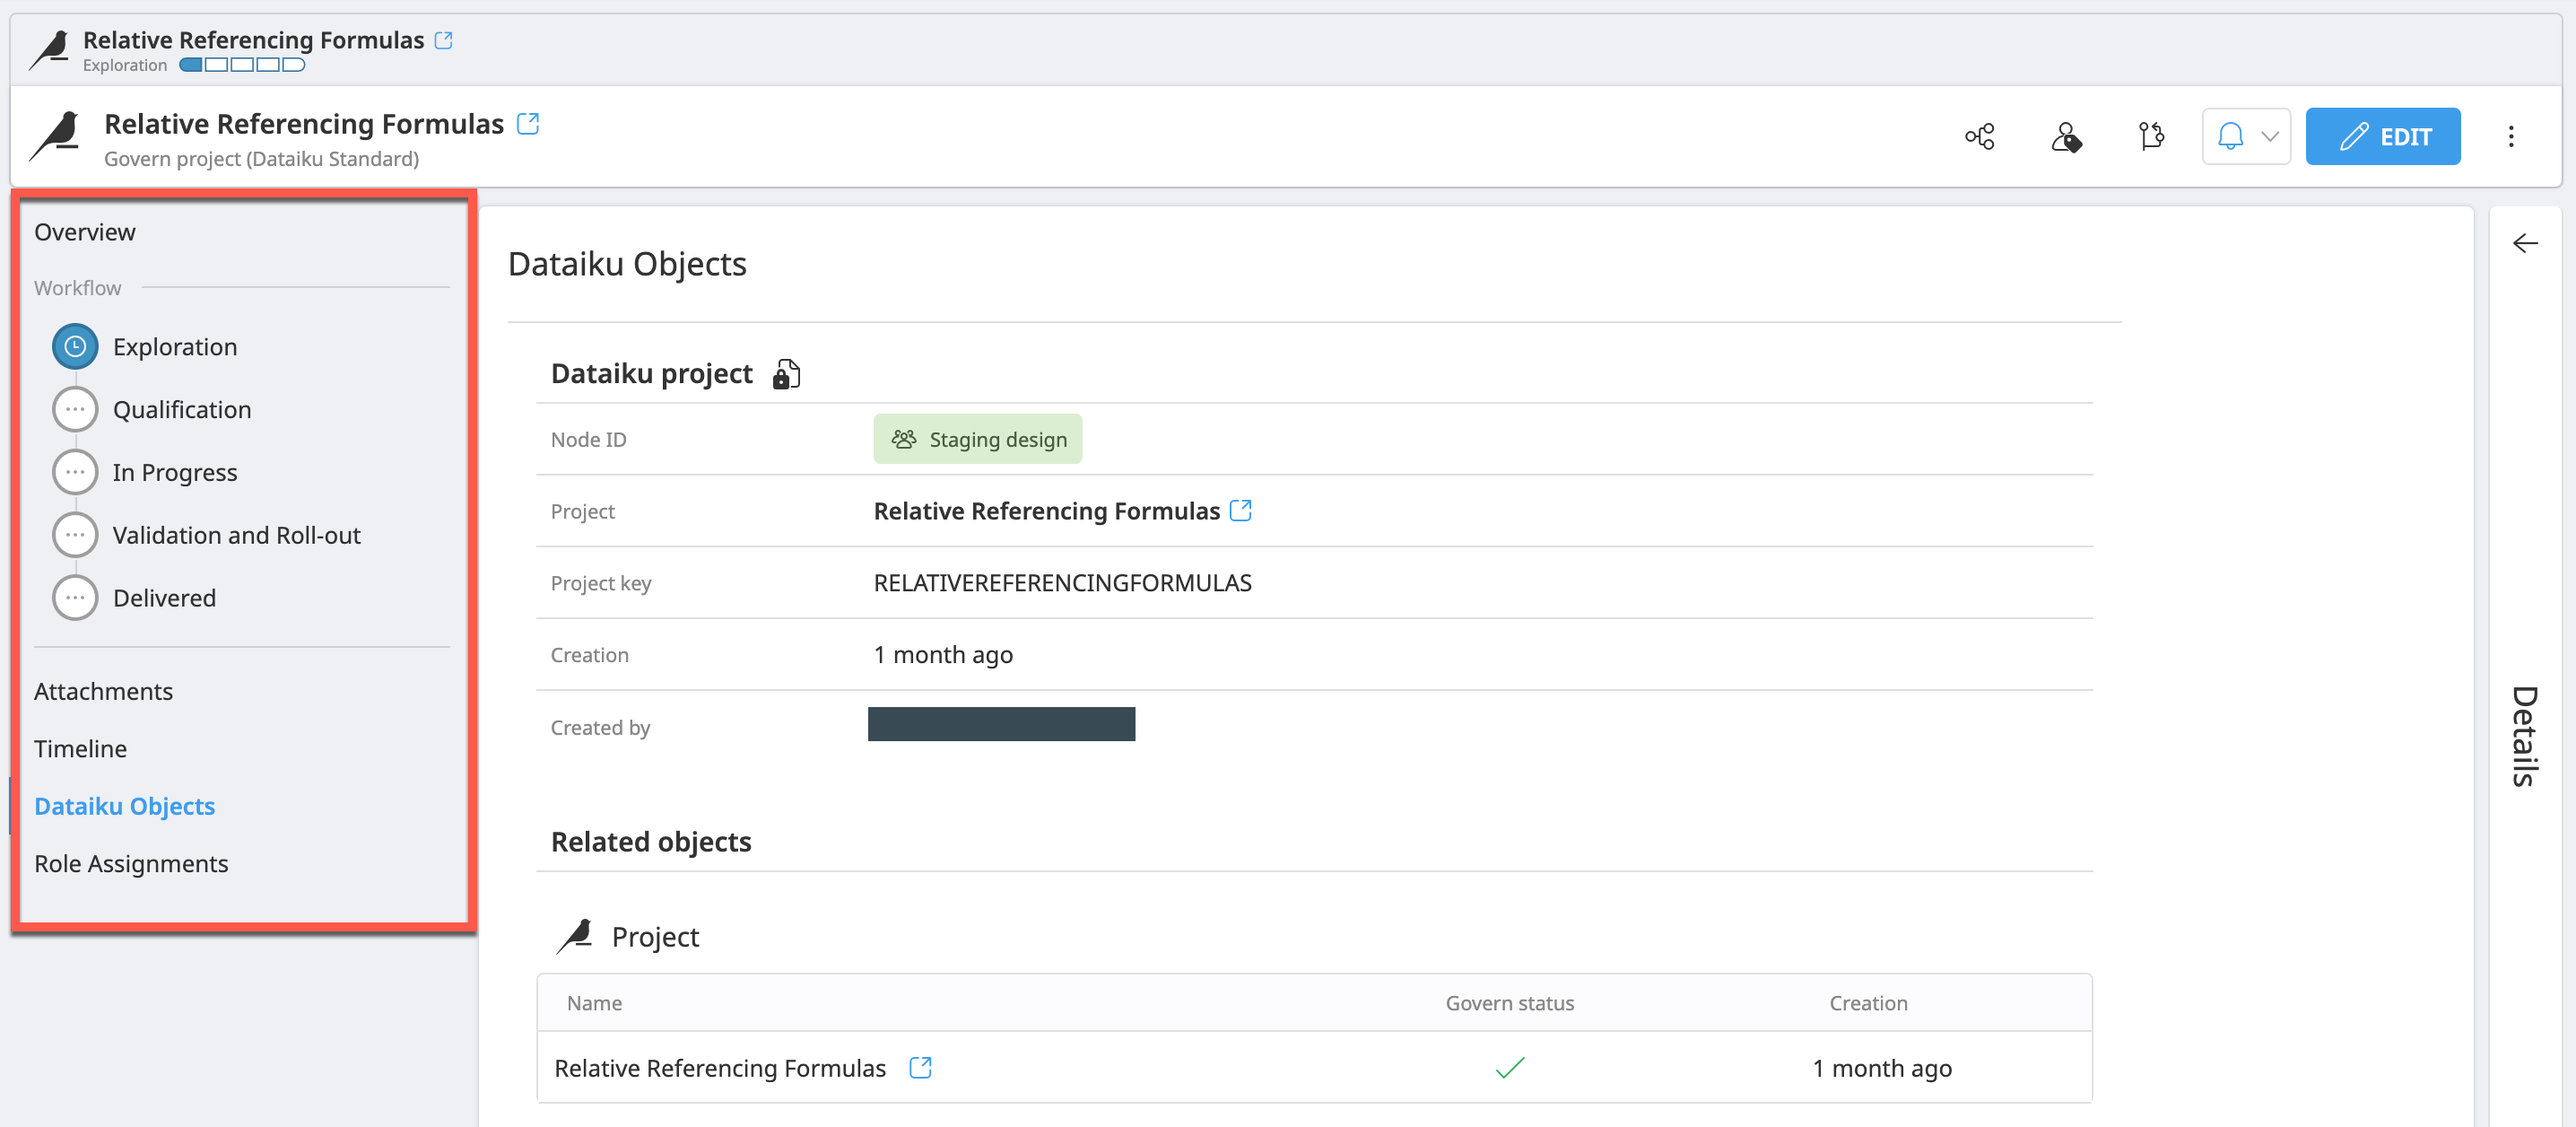Click Exploration progress indicator in breadcrumb
This screenshot has height=1127, width=2576.
pos(242,65)
